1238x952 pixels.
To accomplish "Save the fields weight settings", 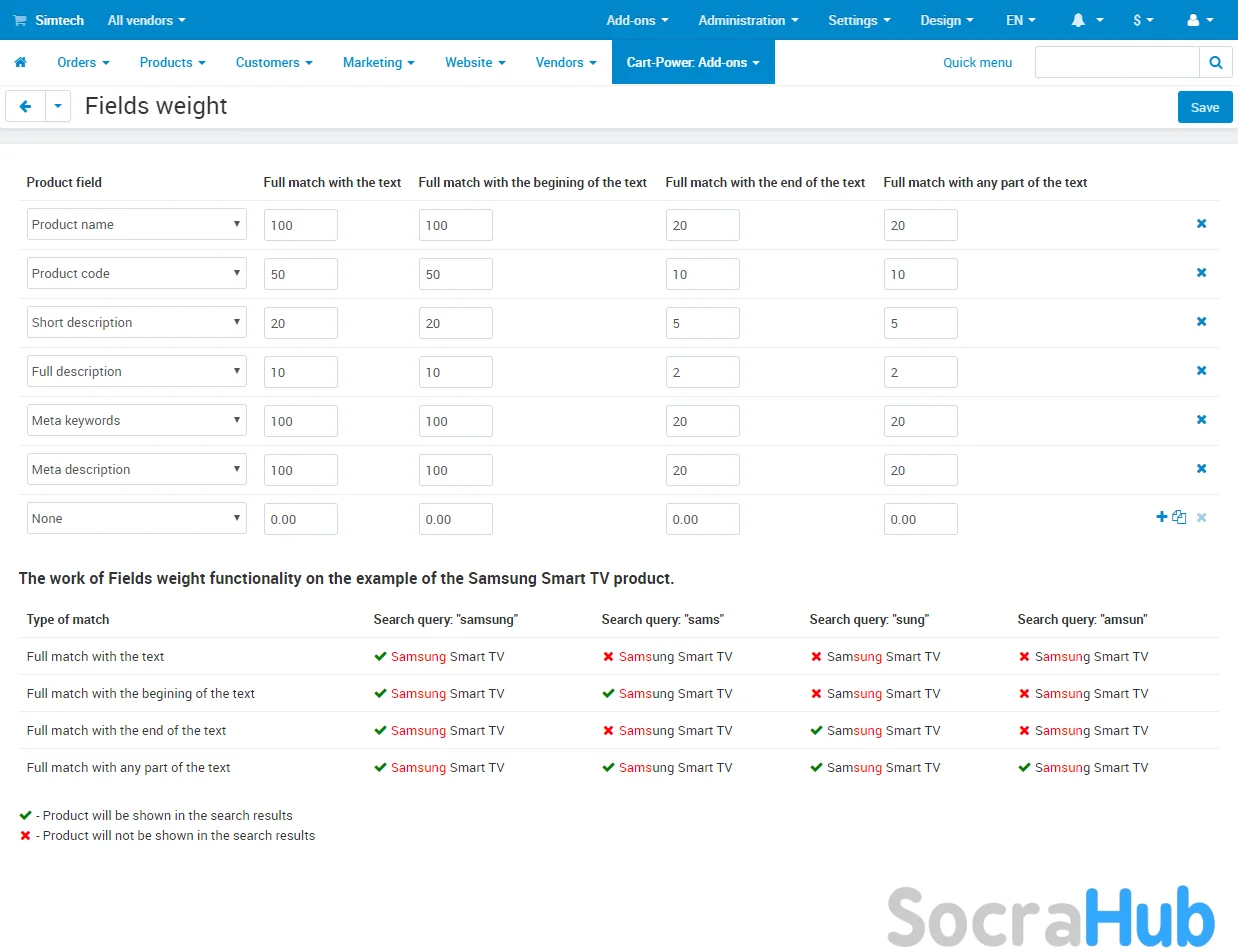I will pos(1204,107).
